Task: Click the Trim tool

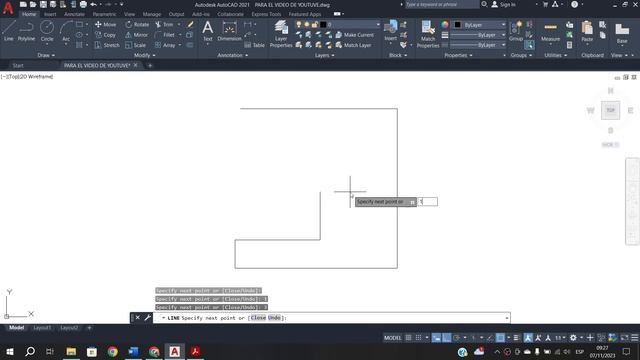Action: coord(164,24)
